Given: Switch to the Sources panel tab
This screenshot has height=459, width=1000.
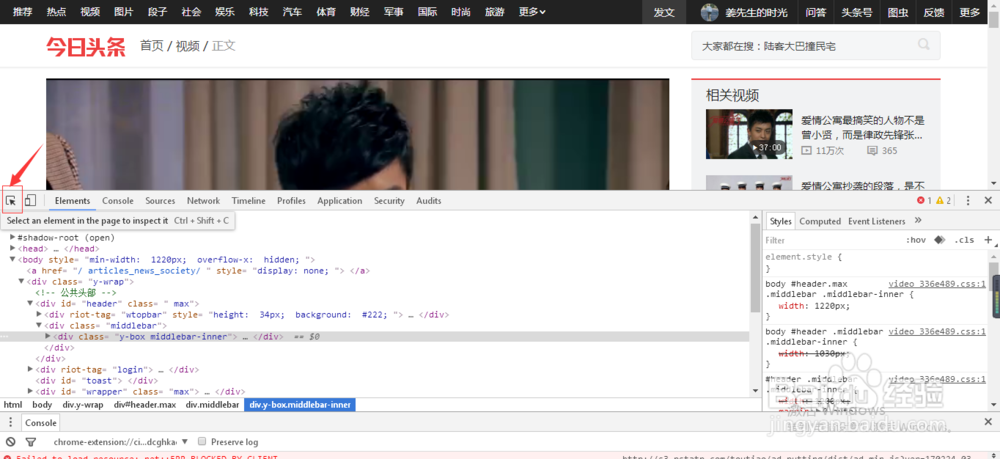Looking at the screenshot, I should 160,201.
